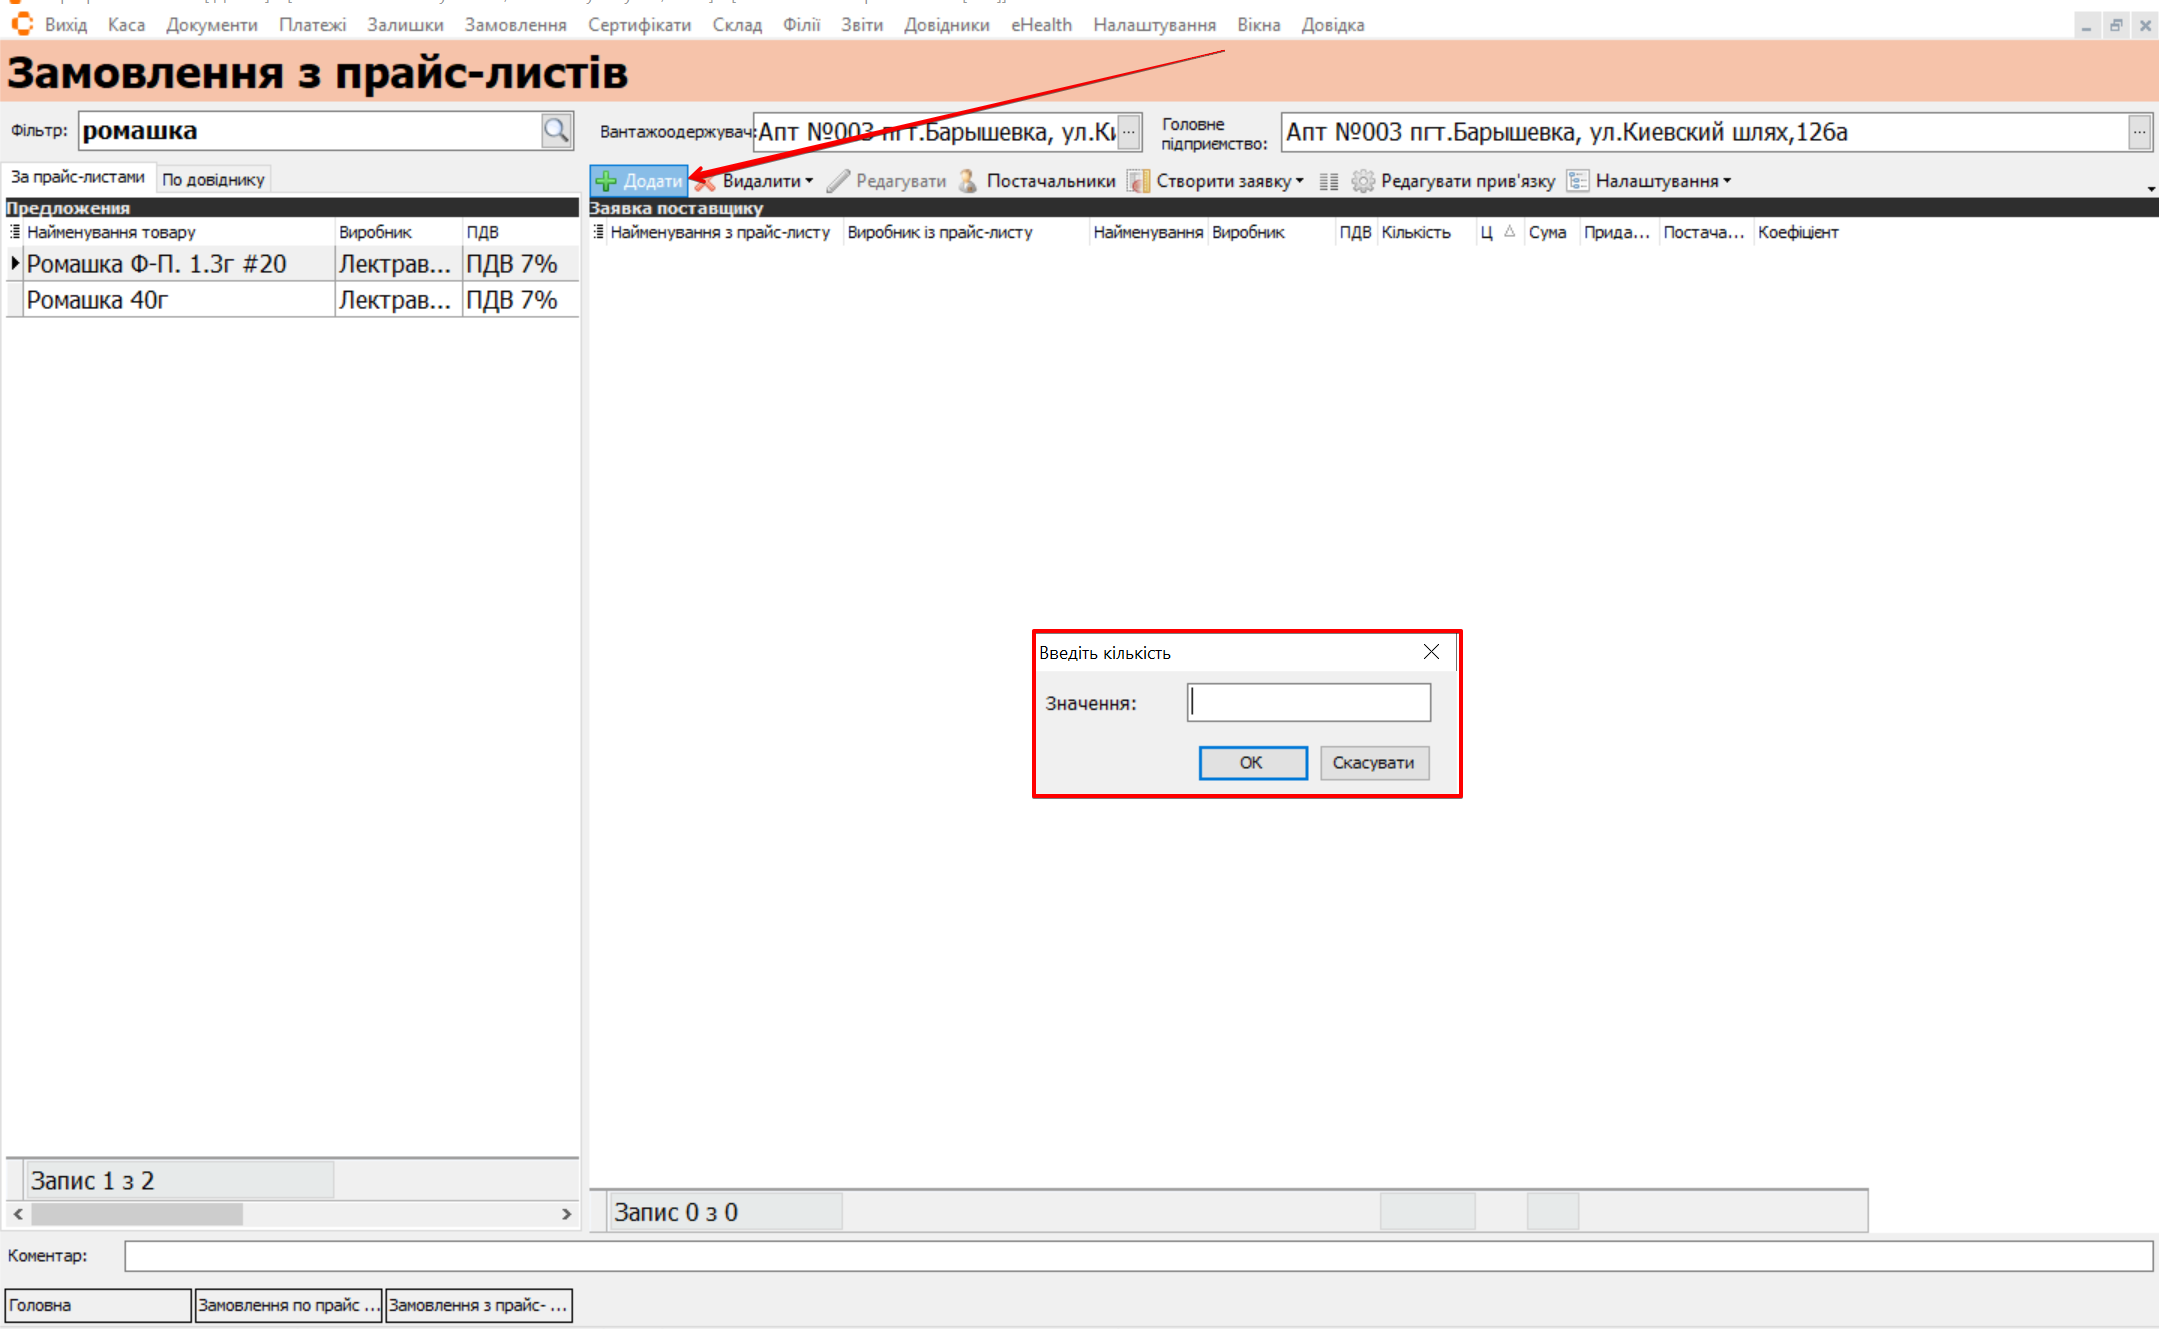Click the Створити заявку document icon
The width and height of the screenshot is (2159, 1329).
click(1137, 181)
